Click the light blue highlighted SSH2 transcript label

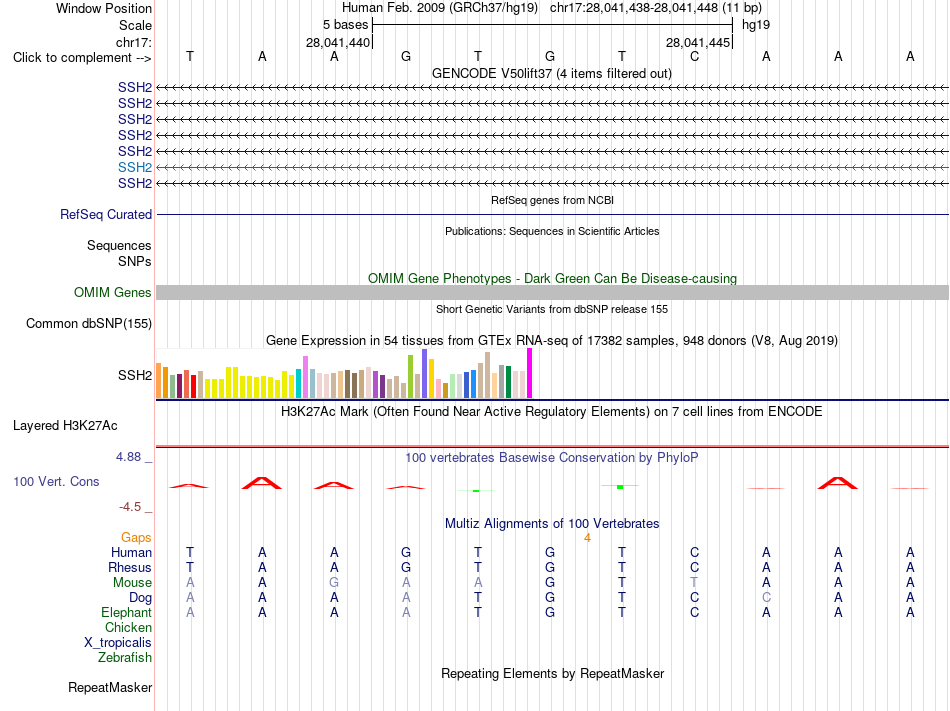point(135,167)
